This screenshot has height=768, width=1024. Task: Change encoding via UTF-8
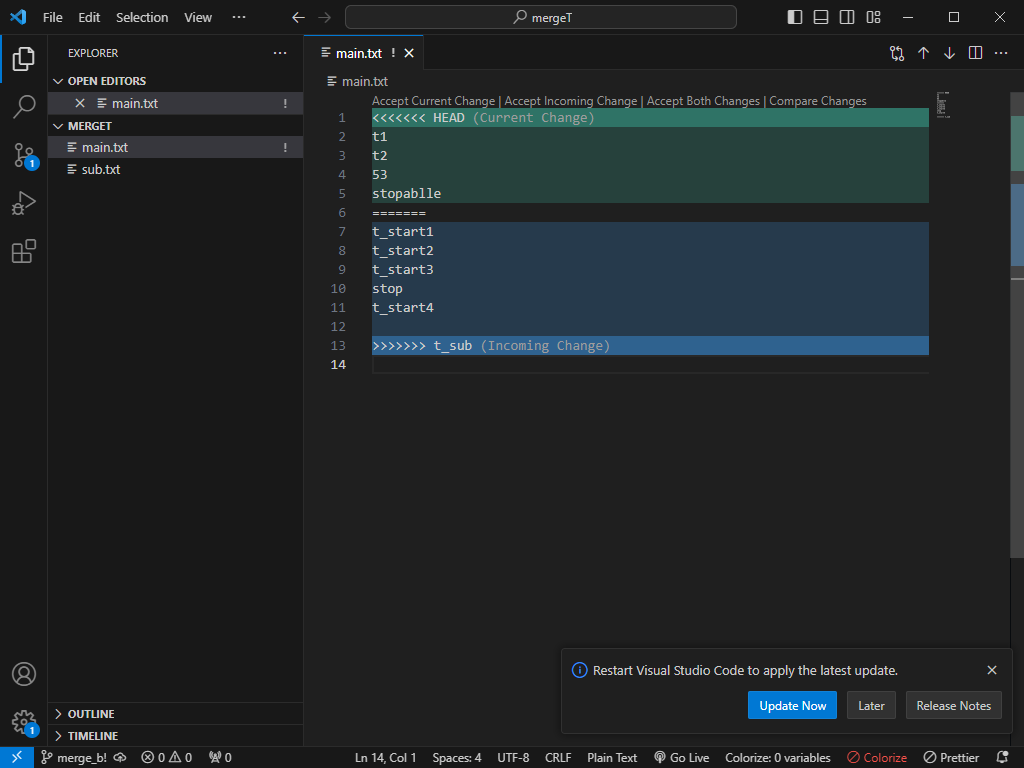click(513, 758)
